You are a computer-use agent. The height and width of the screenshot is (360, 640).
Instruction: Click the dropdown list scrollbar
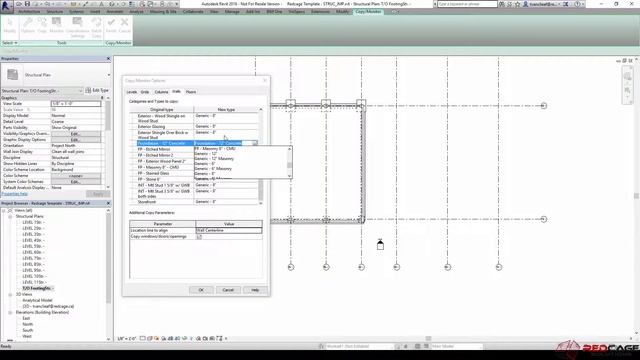coord(289,162)
